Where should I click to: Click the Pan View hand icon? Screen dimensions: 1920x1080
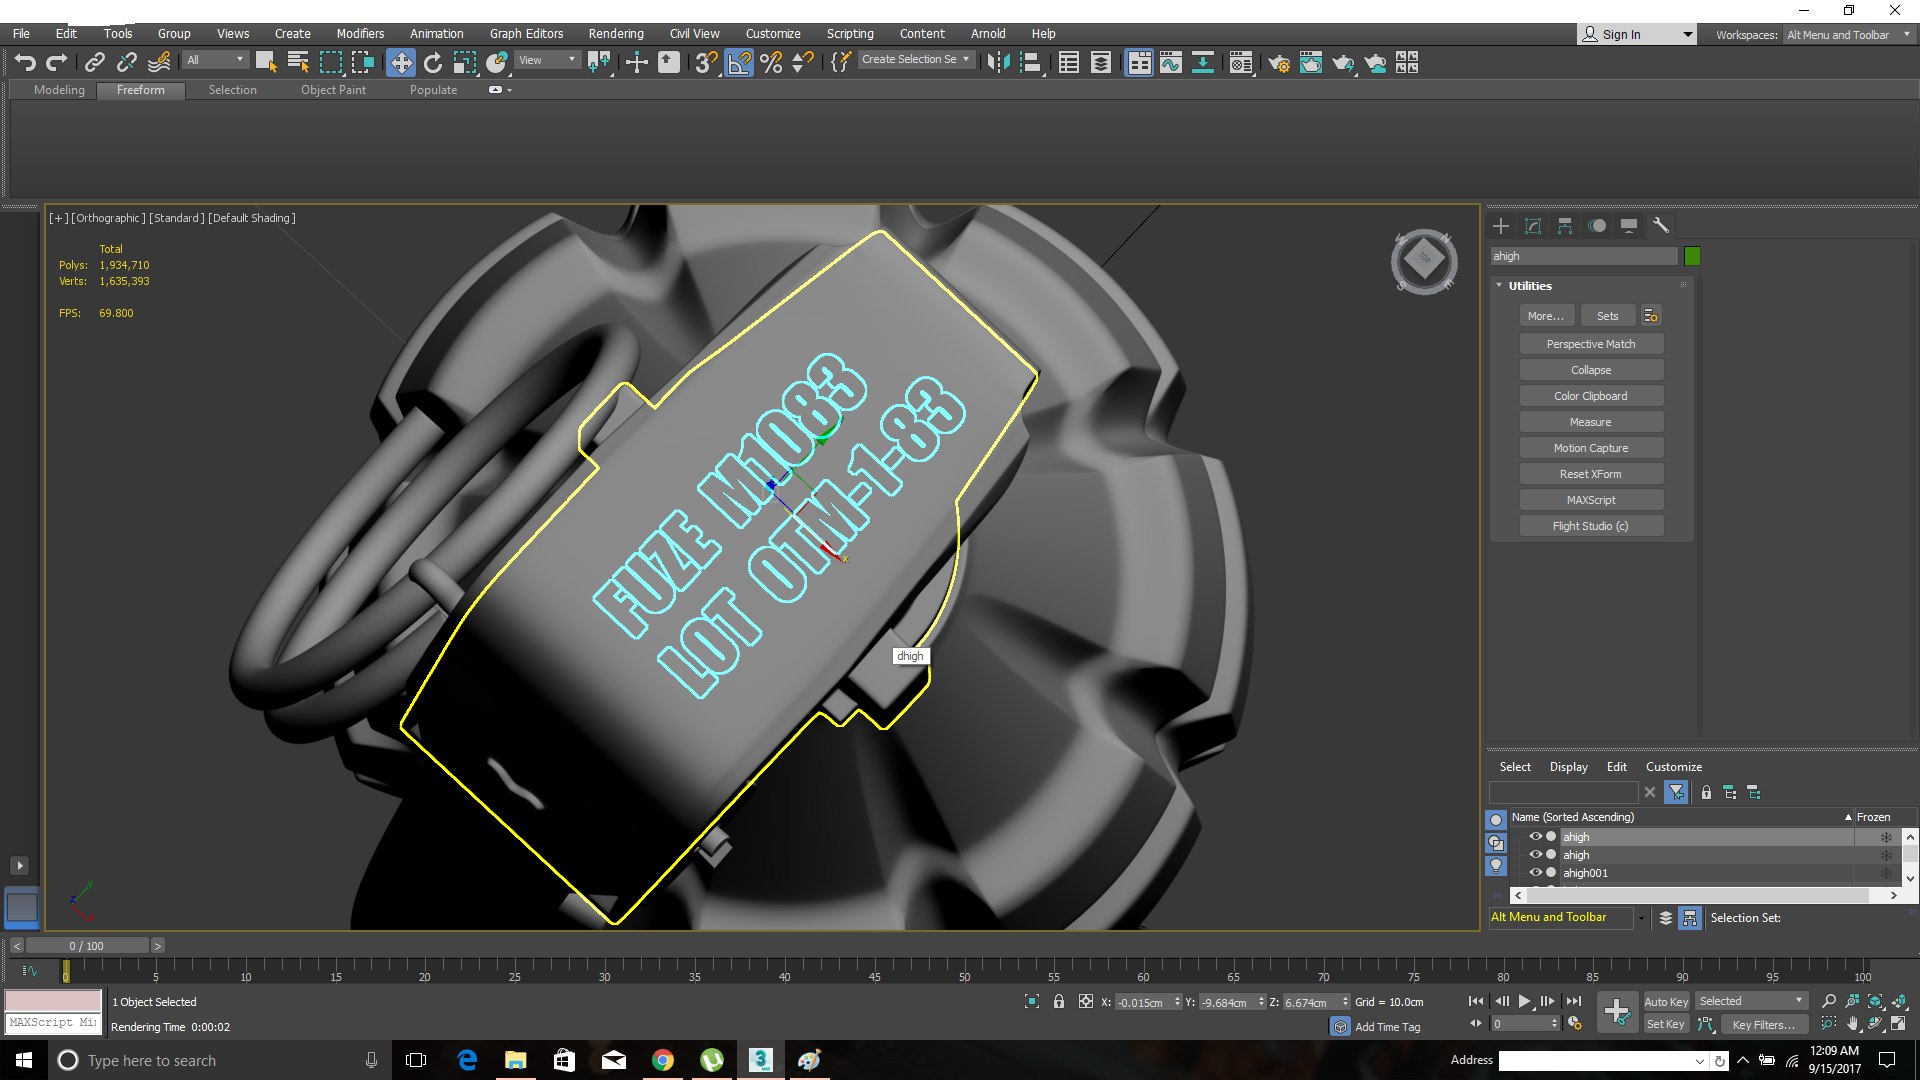(x=1852, y=1023)
